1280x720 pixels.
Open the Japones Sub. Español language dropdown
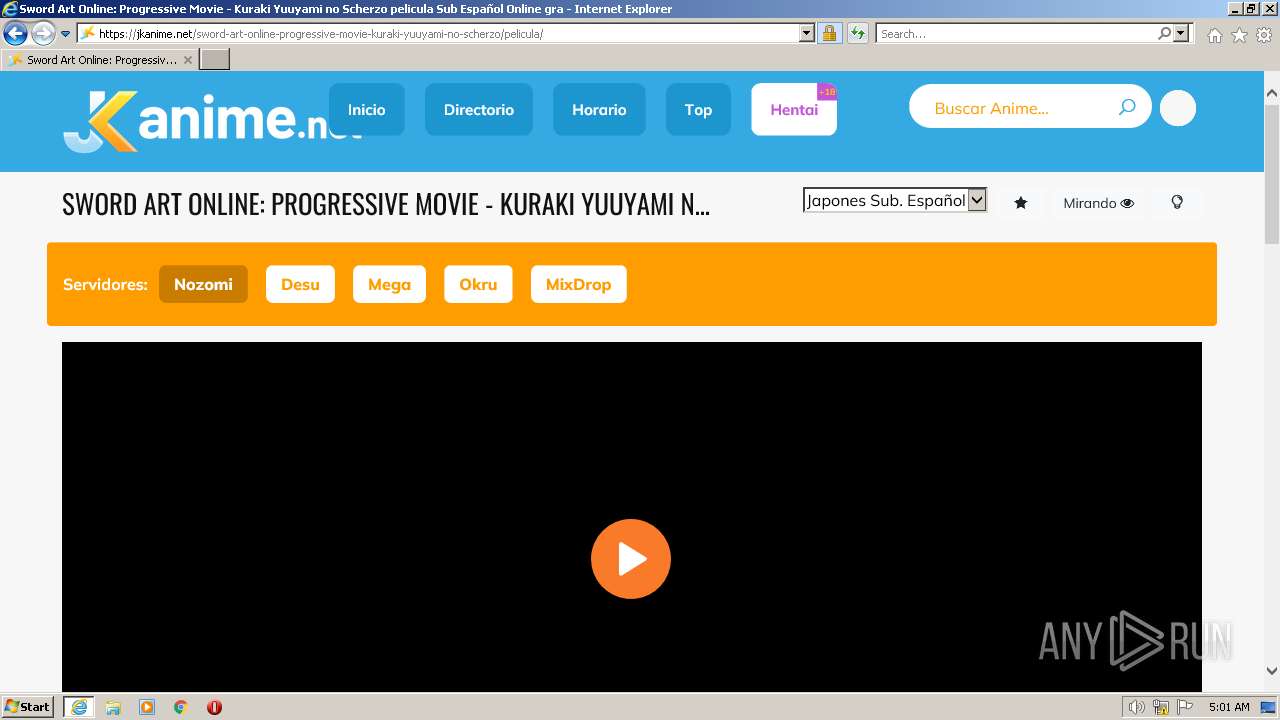(895, 200)
